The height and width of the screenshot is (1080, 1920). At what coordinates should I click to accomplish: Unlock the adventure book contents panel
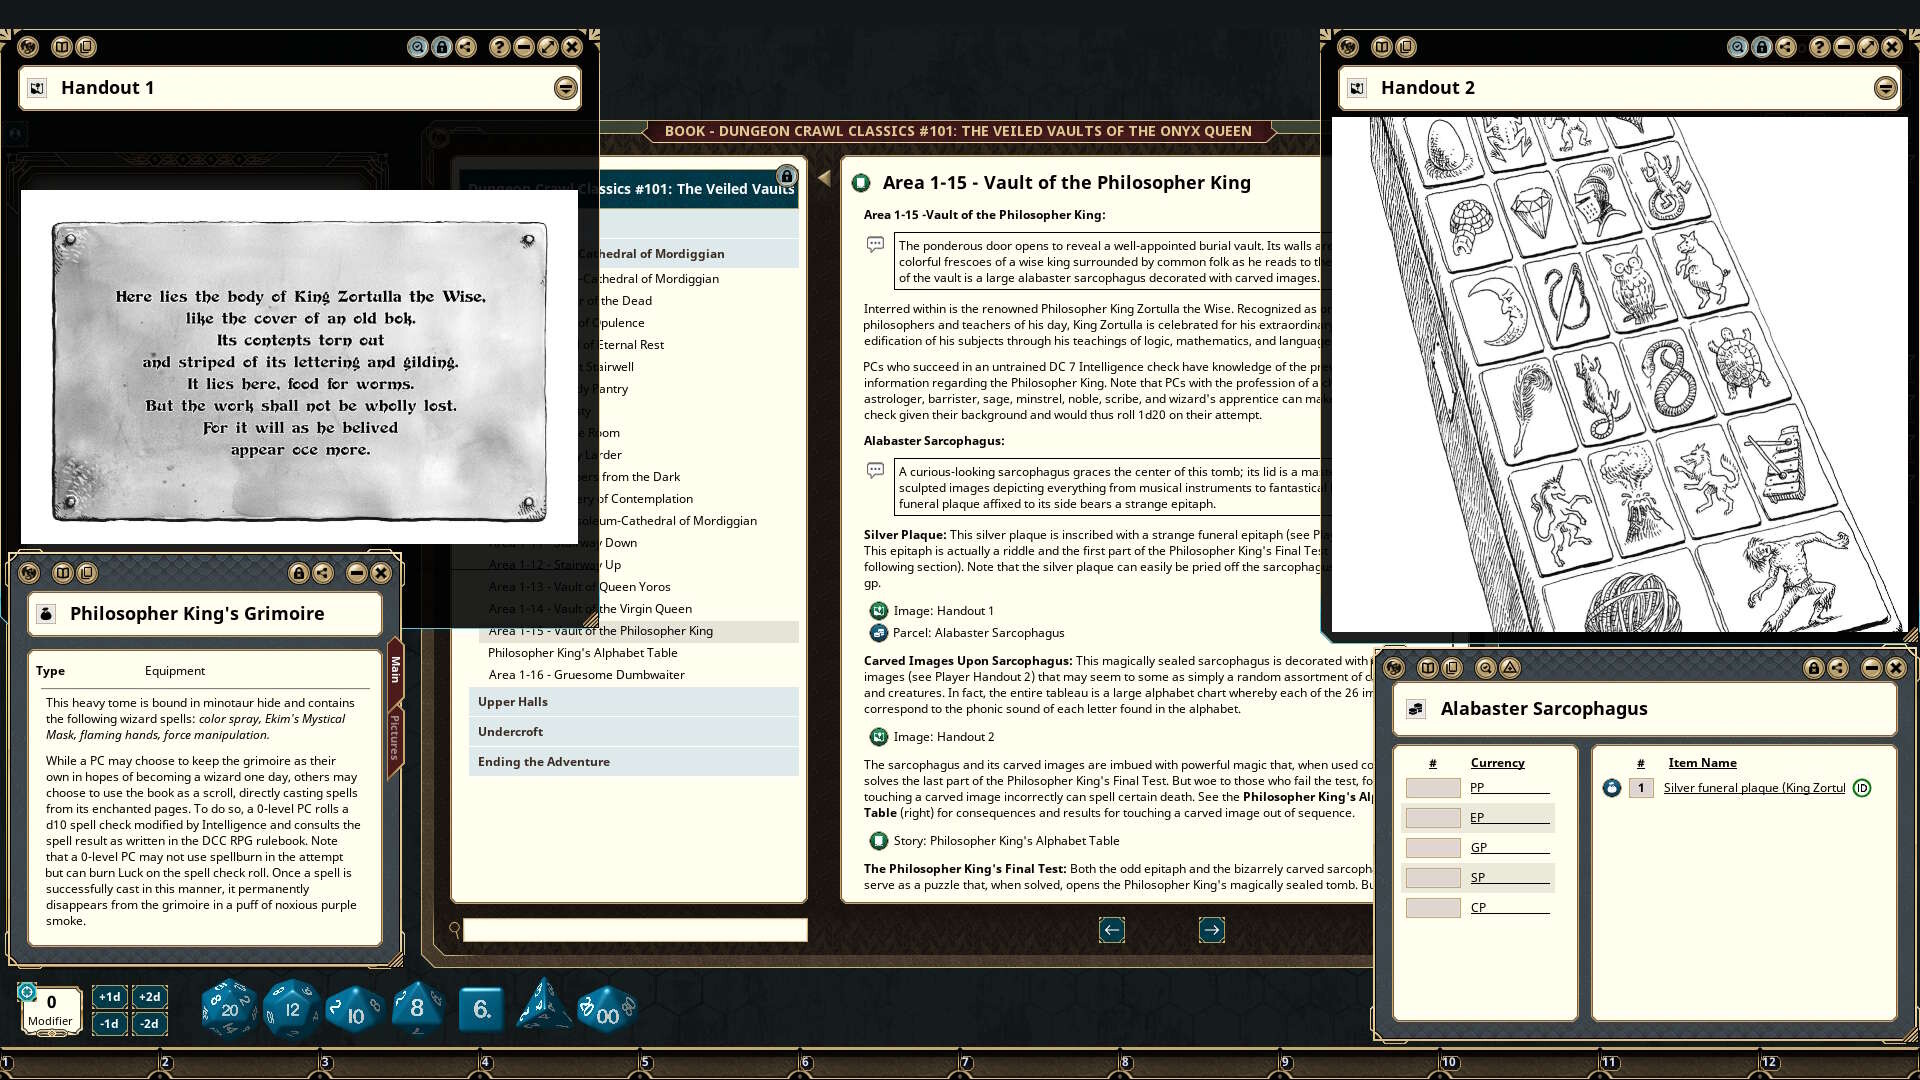tap(787, 174)
